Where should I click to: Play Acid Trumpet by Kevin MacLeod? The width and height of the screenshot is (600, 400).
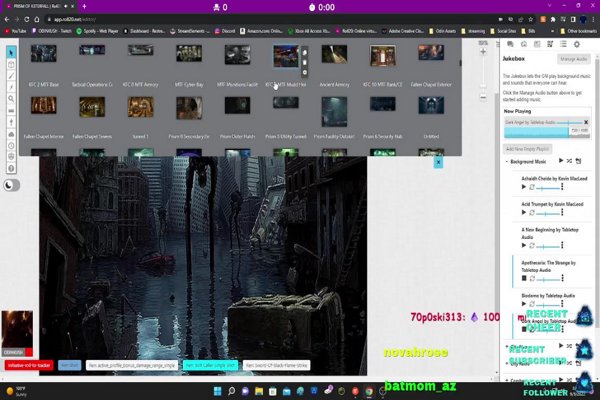(524, 212)
